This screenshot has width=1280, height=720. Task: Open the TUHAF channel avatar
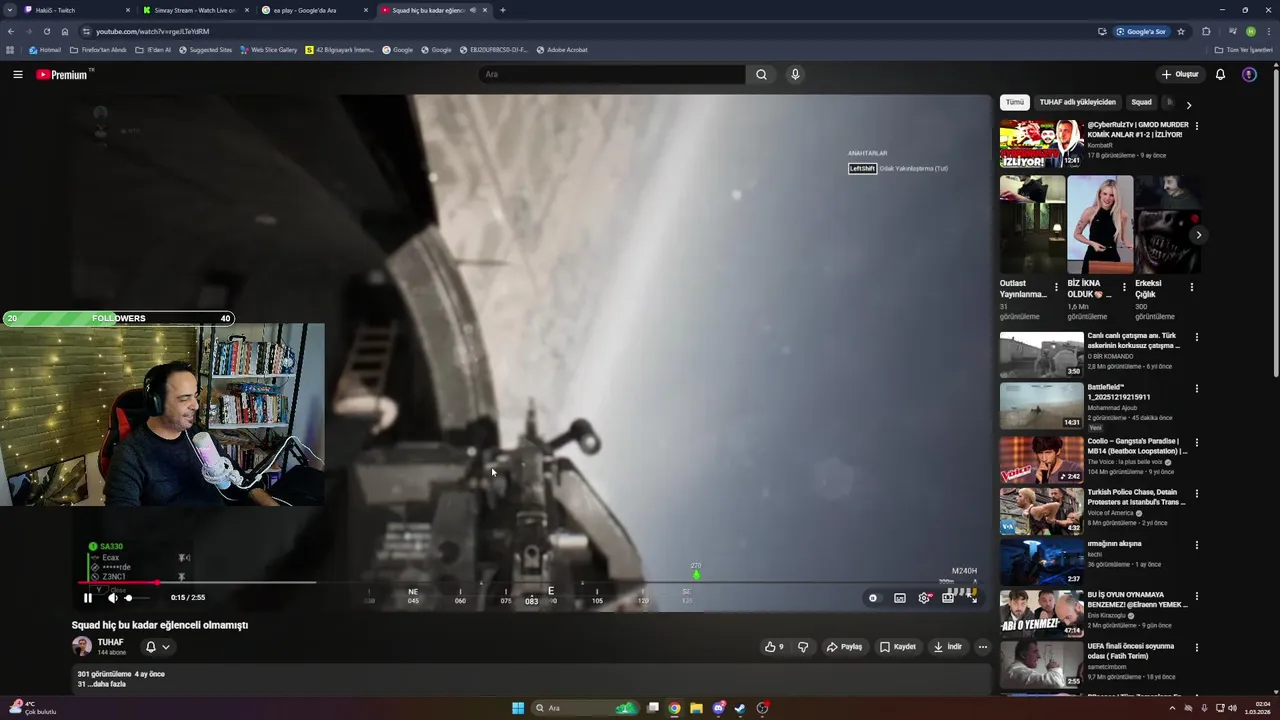tap(82, 647)
